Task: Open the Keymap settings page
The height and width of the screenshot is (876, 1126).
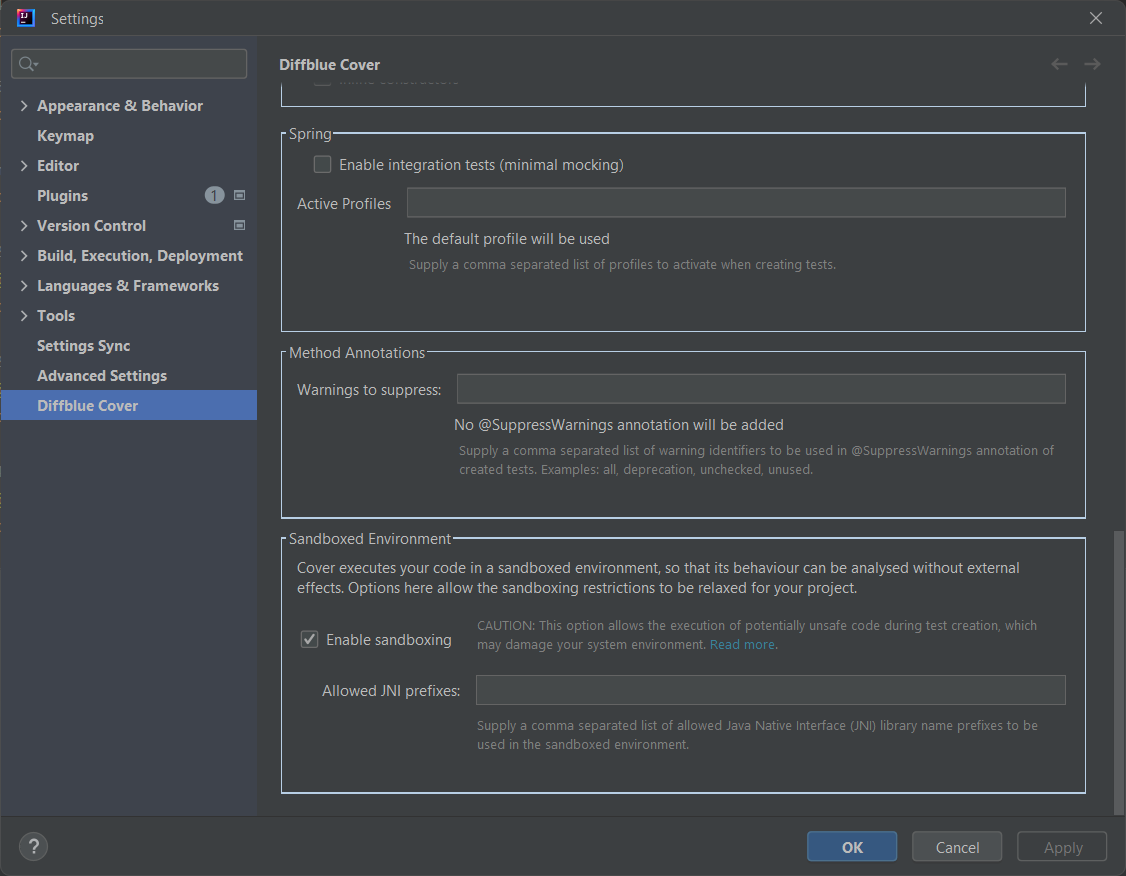Action: pos(65,136)
